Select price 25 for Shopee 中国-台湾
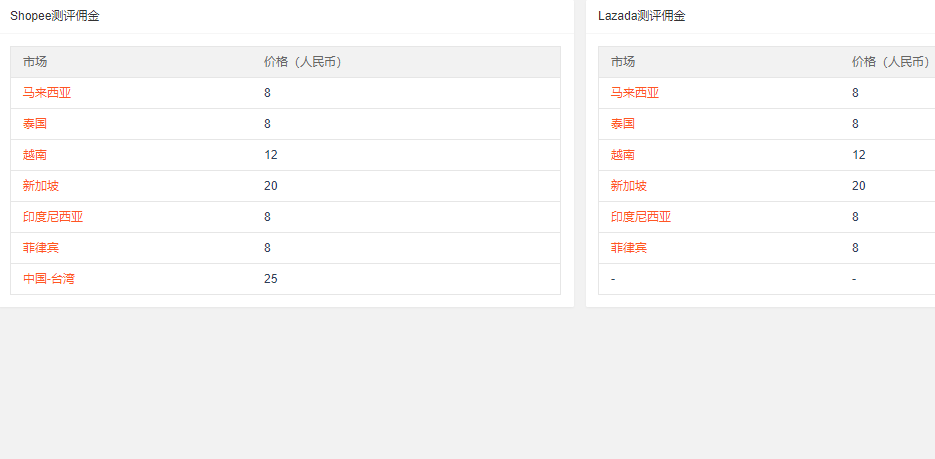This screenshot has height=459, width=935. [271, 279]
